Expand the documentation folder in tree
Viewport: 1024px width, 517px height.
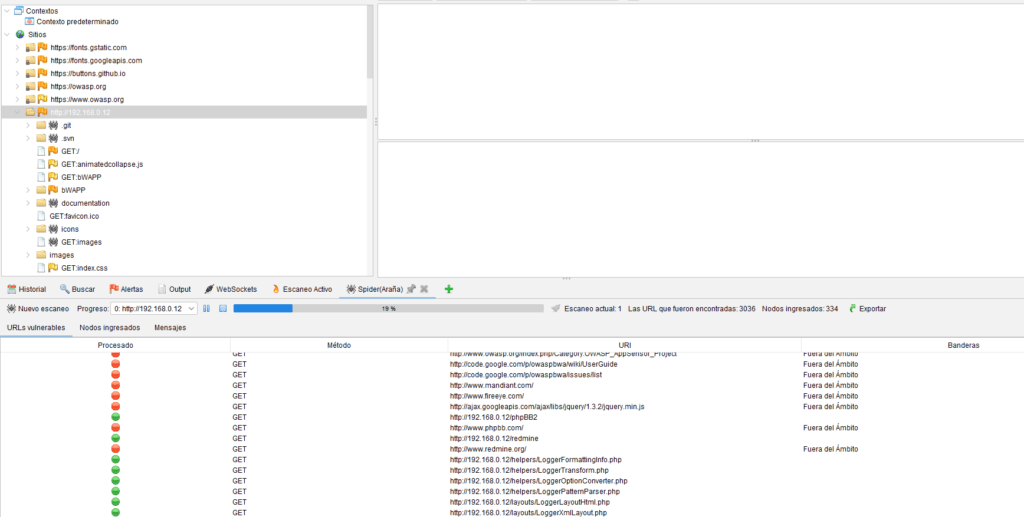[x=28, y=203]
